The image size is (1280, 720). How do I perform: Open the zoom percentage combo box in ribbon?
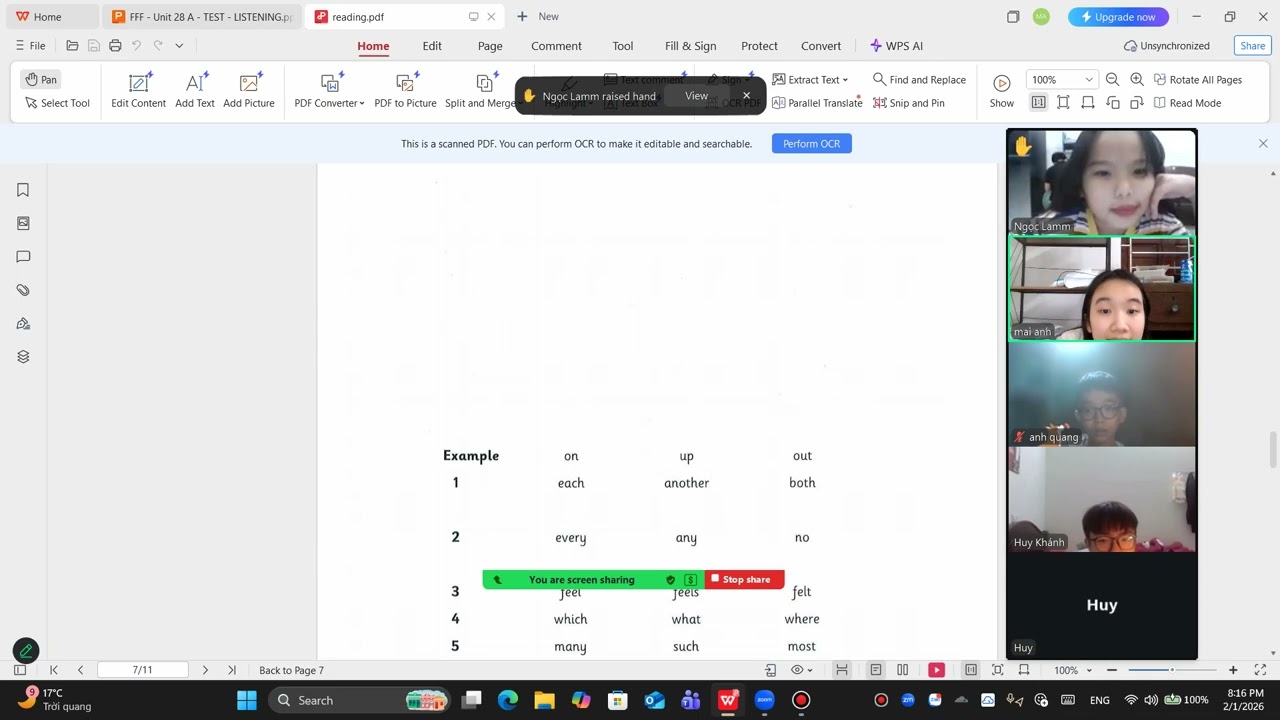(1062, 80)
